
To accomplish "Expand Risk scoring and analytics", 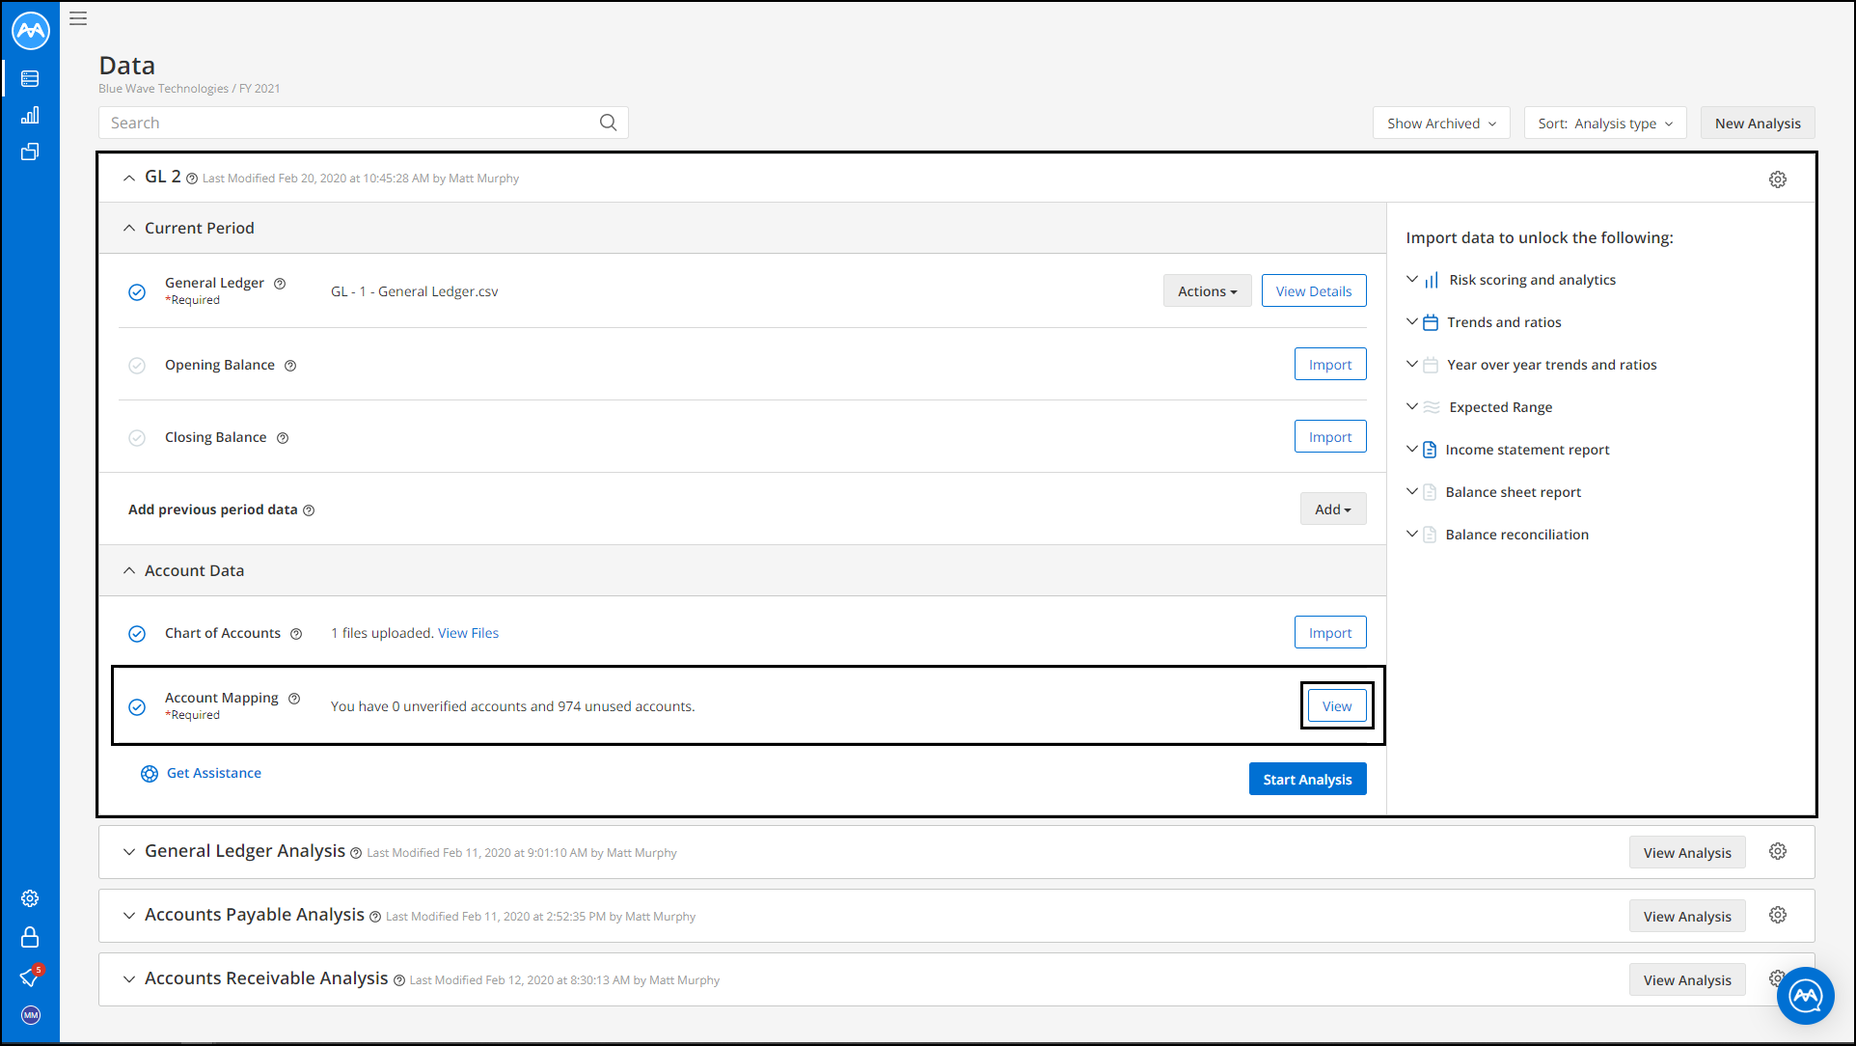I will click(x=1412, y=279).
